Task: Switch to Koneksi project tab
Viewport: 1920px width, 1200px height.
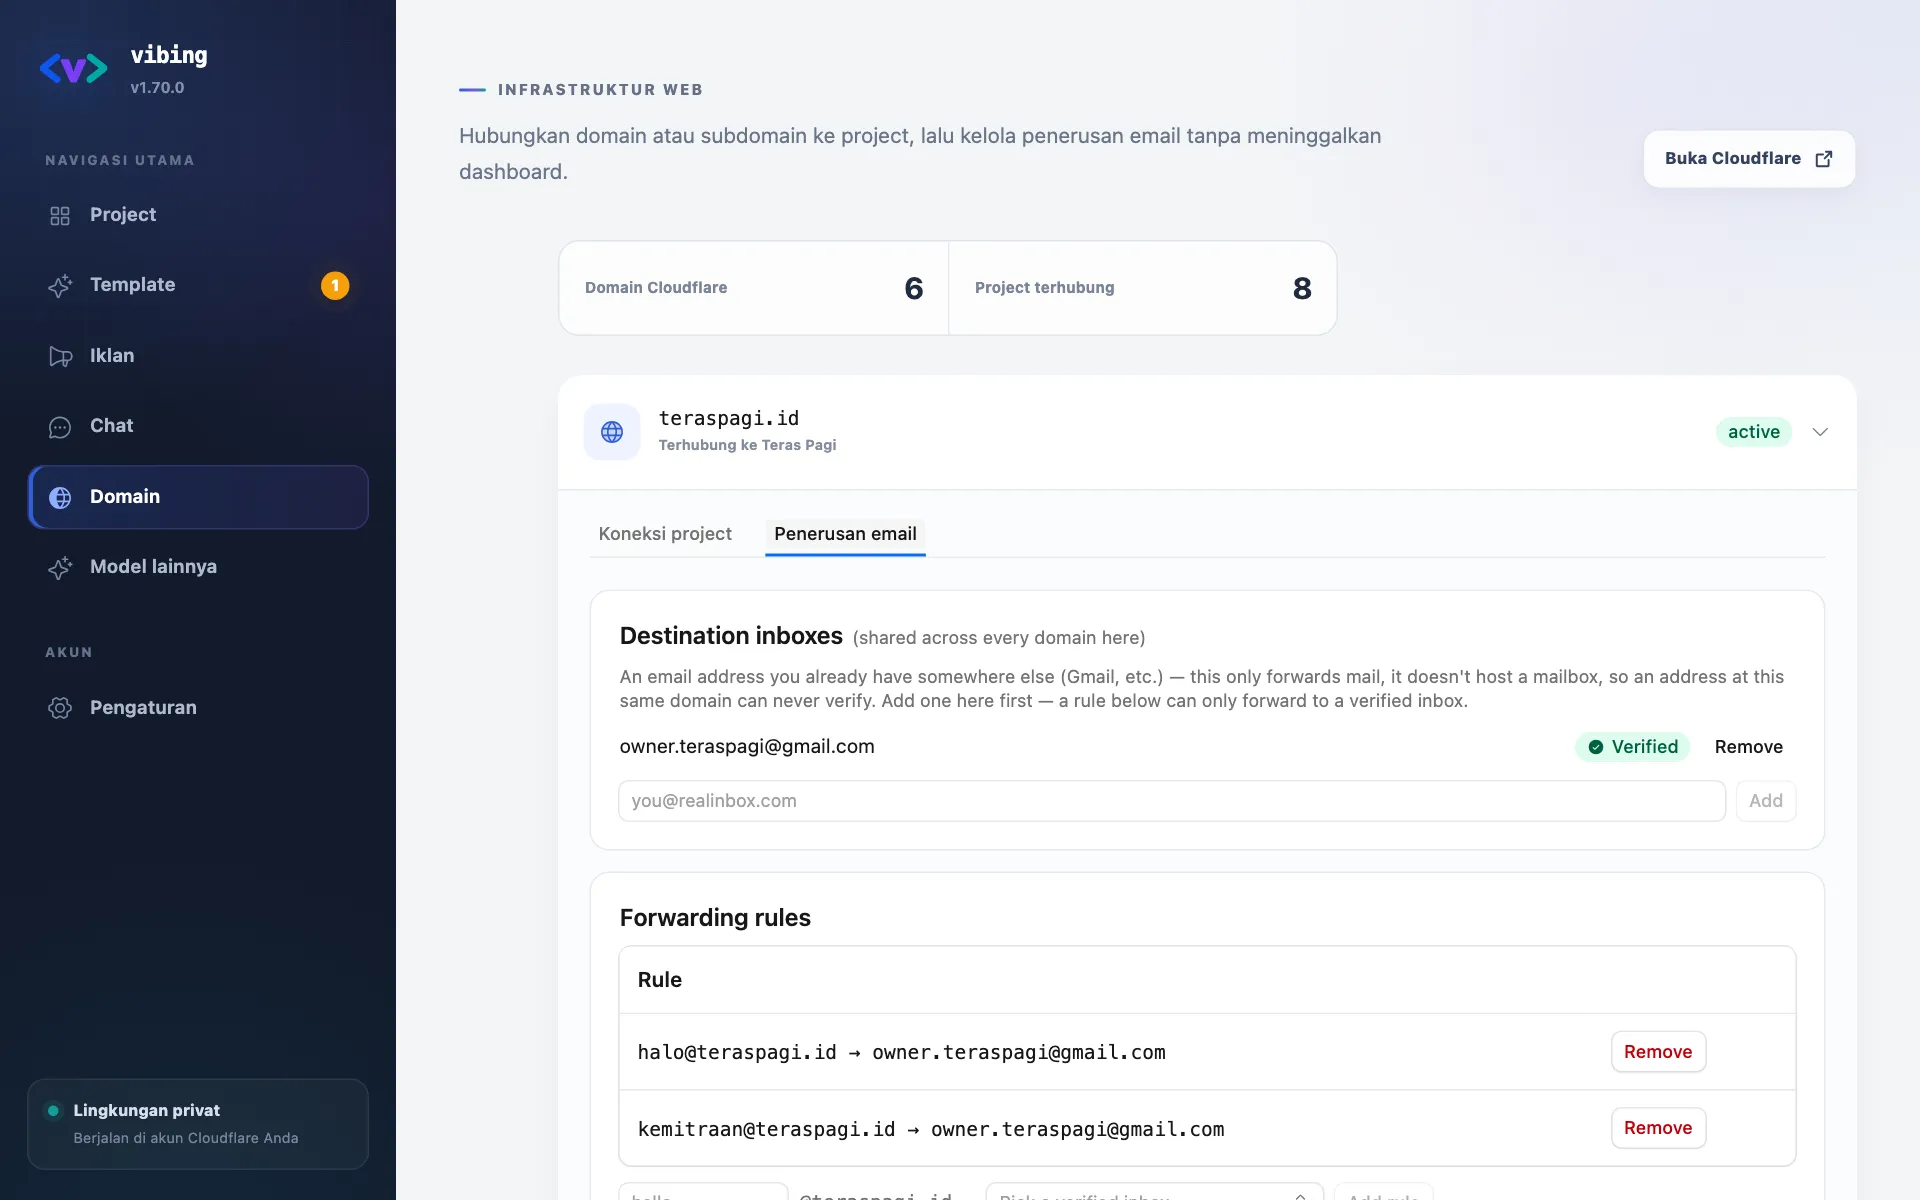Action: (665, 534)
